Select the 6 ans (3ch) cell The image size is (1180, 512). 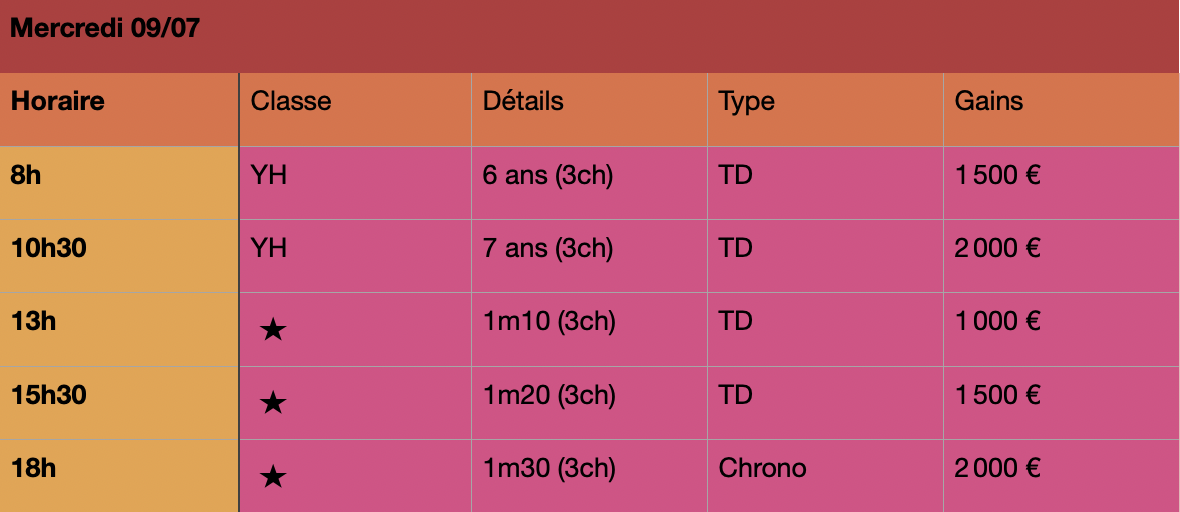point(589,183)
